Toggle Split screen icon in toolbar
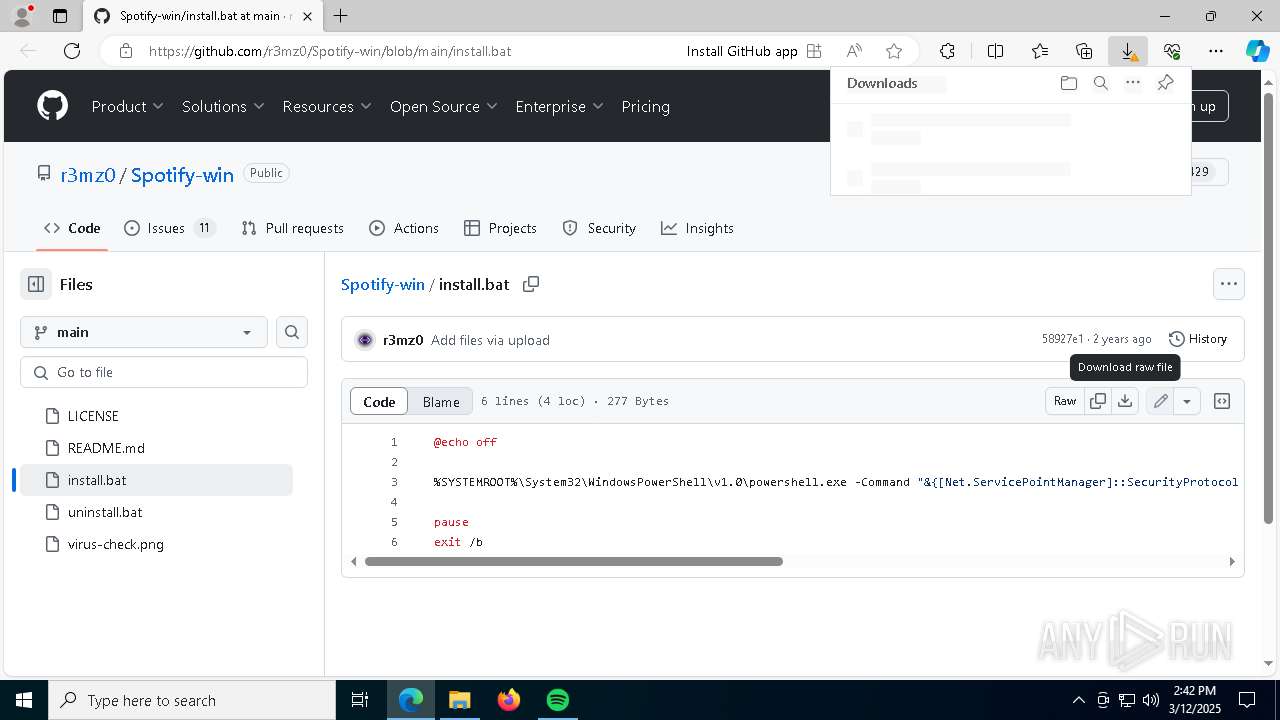Image resolution: width=1280 pixels, height=720 pixels. coord(995,51)
